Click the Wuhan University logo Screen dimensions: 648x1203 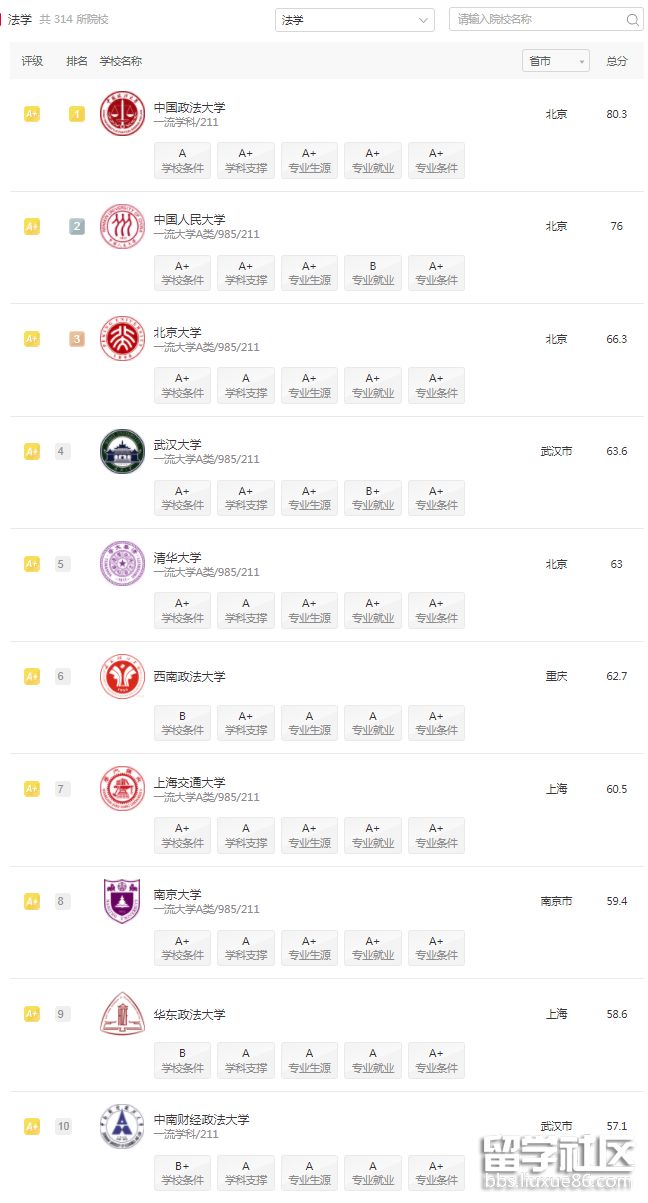[122, 451]
